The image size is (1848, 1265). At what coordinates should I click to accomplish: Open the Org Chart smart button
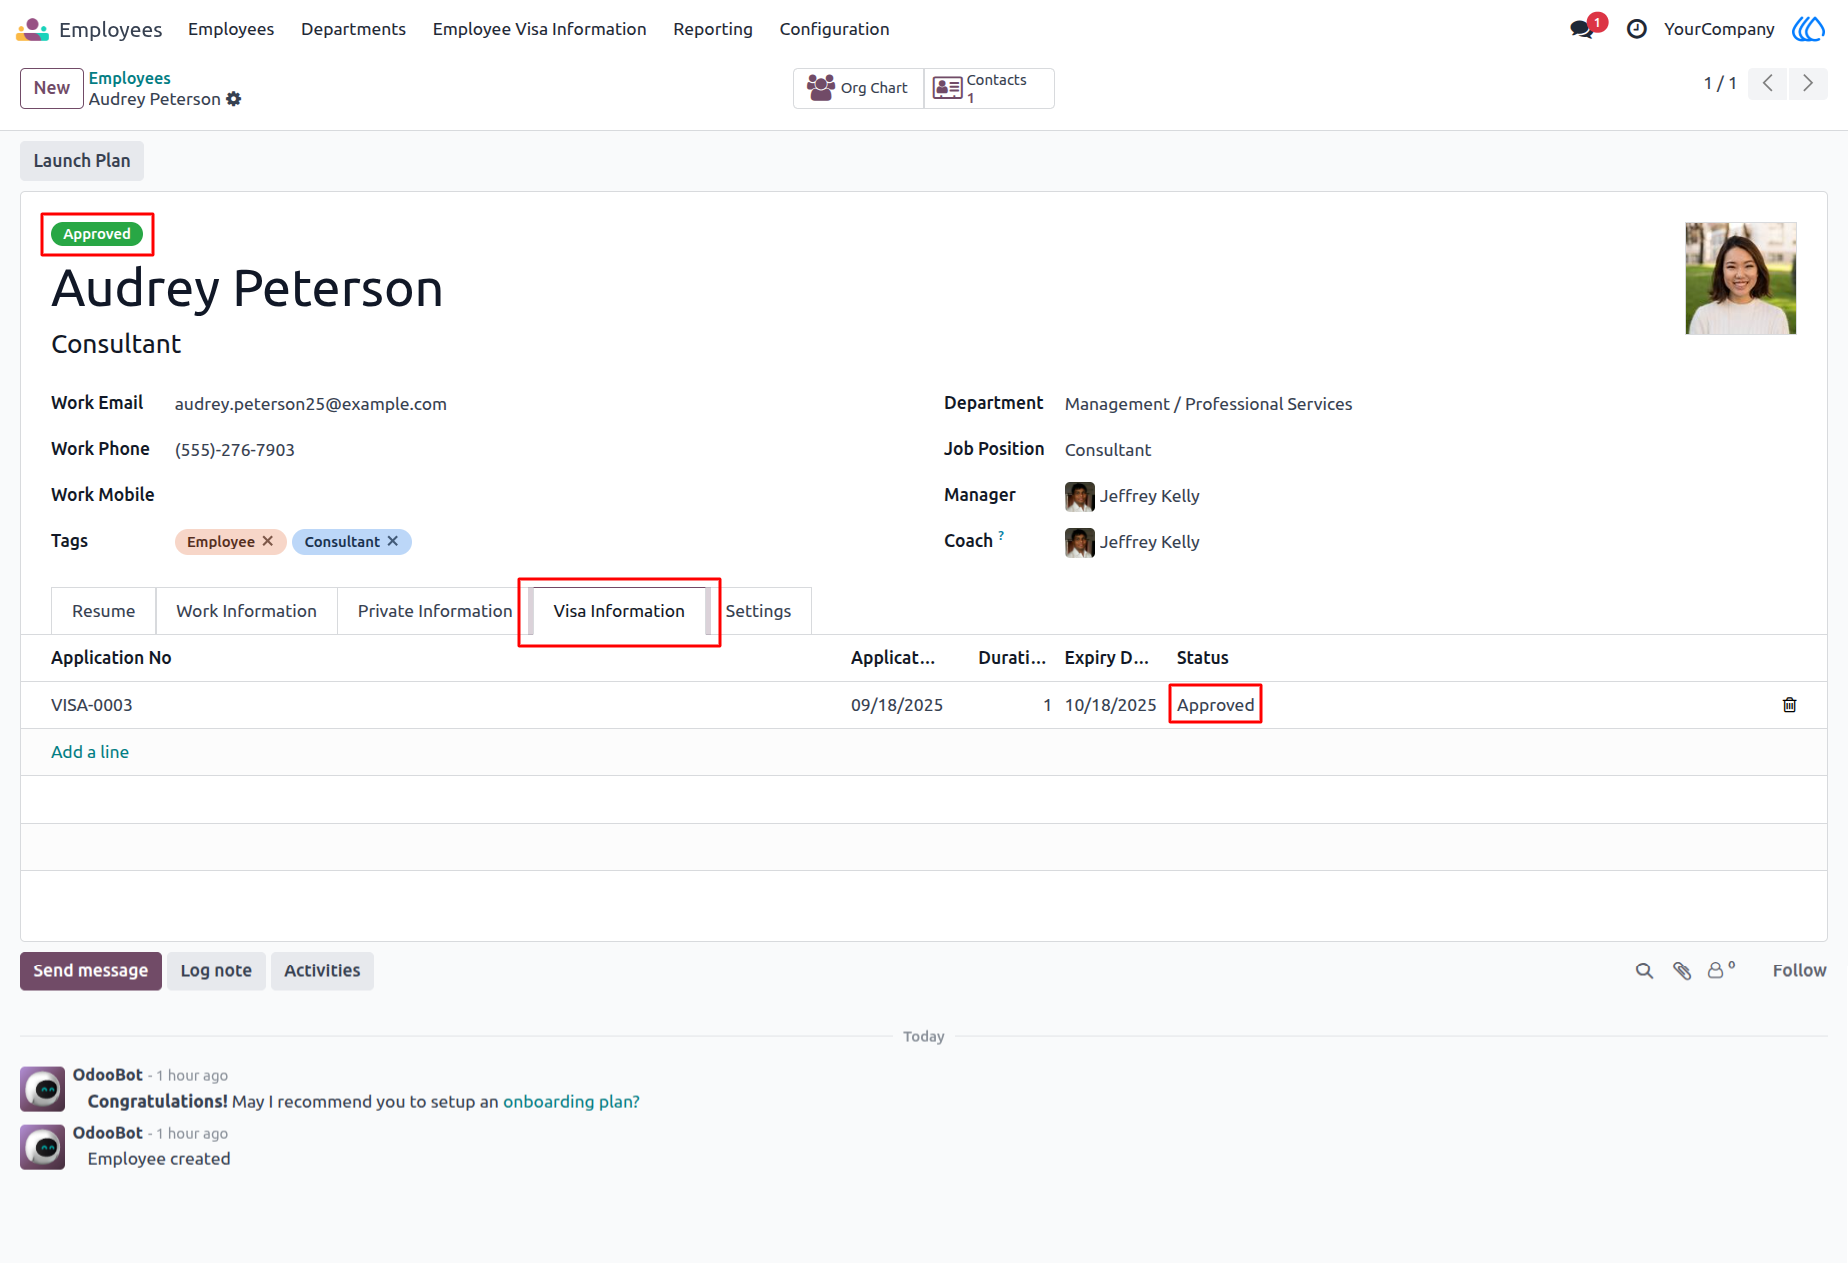[858, 88]
